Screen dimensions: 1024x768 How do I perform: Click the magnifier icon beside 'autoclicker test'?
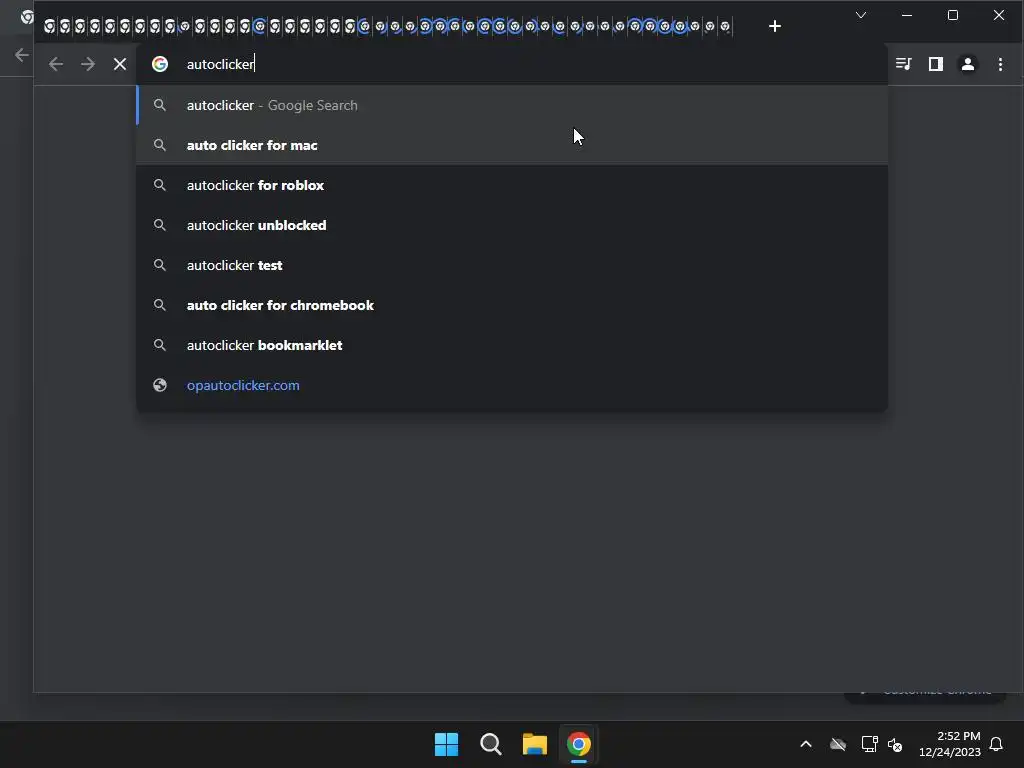(x=160, y=265)
